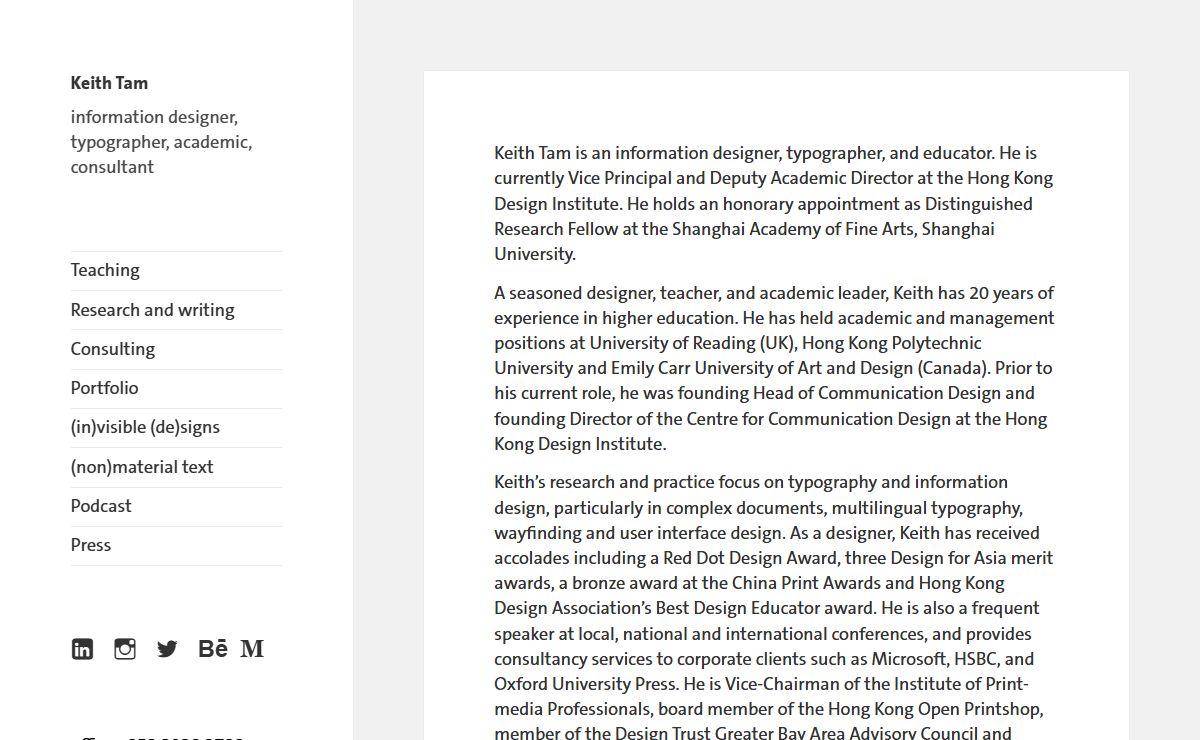1200x740 pixels.
Task: Open the Podcast menu item
Action: point(101,506)
